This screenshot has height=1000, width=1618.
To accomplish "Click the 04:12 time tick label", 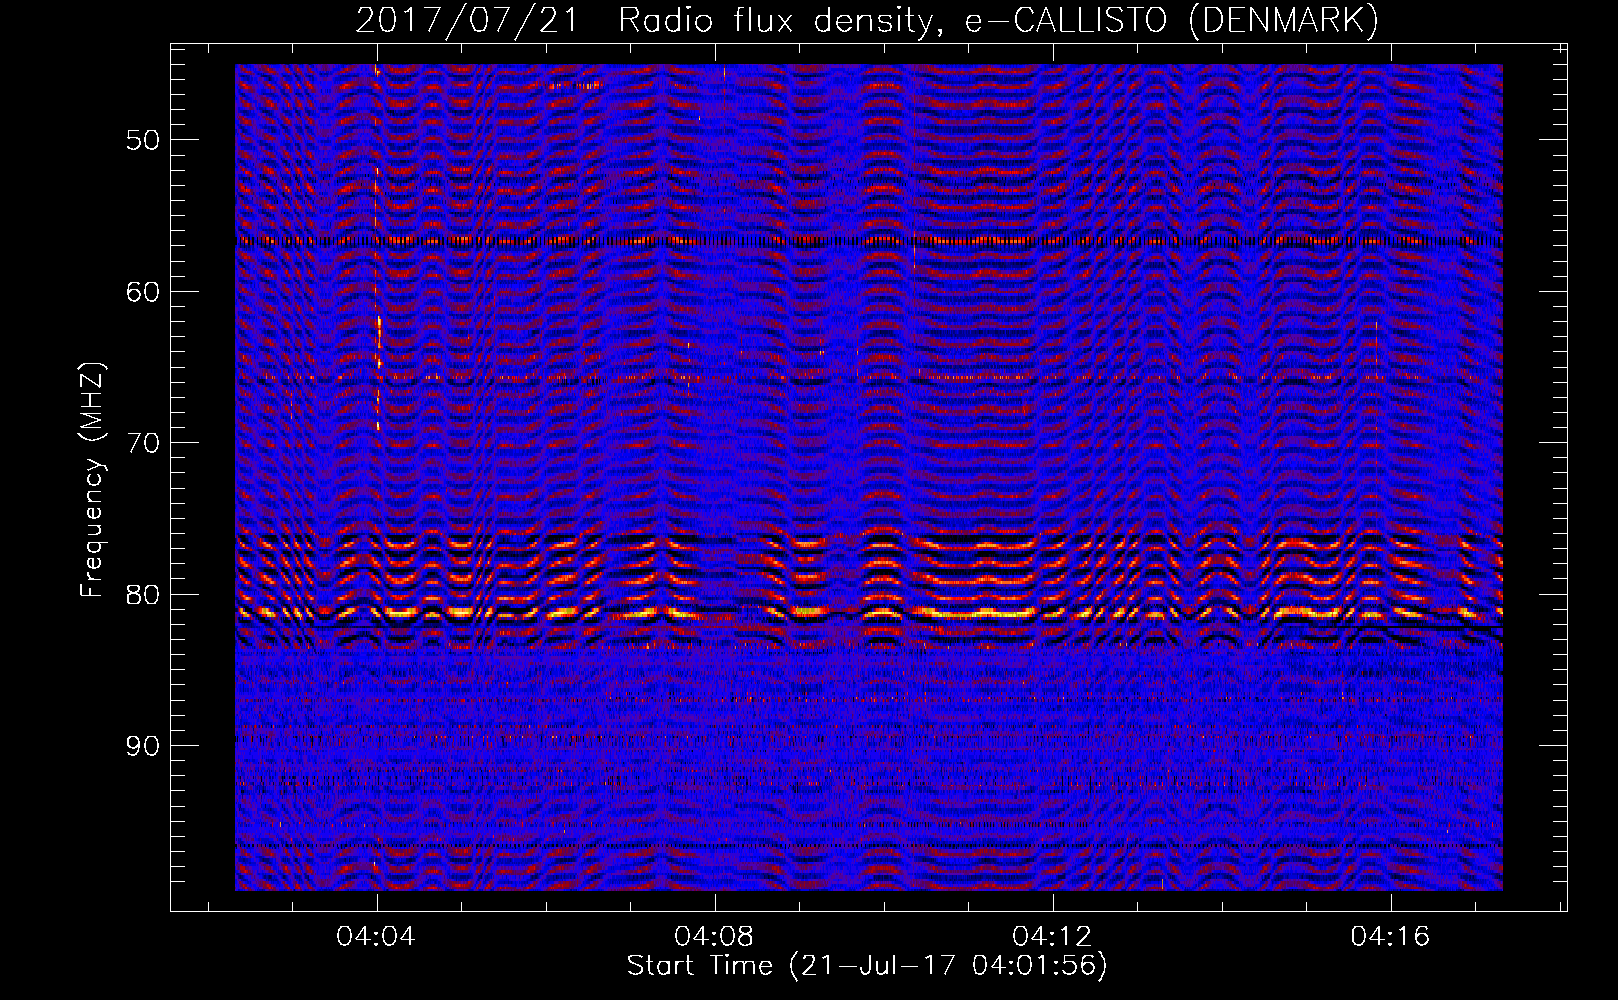I will click(1052, 936).
